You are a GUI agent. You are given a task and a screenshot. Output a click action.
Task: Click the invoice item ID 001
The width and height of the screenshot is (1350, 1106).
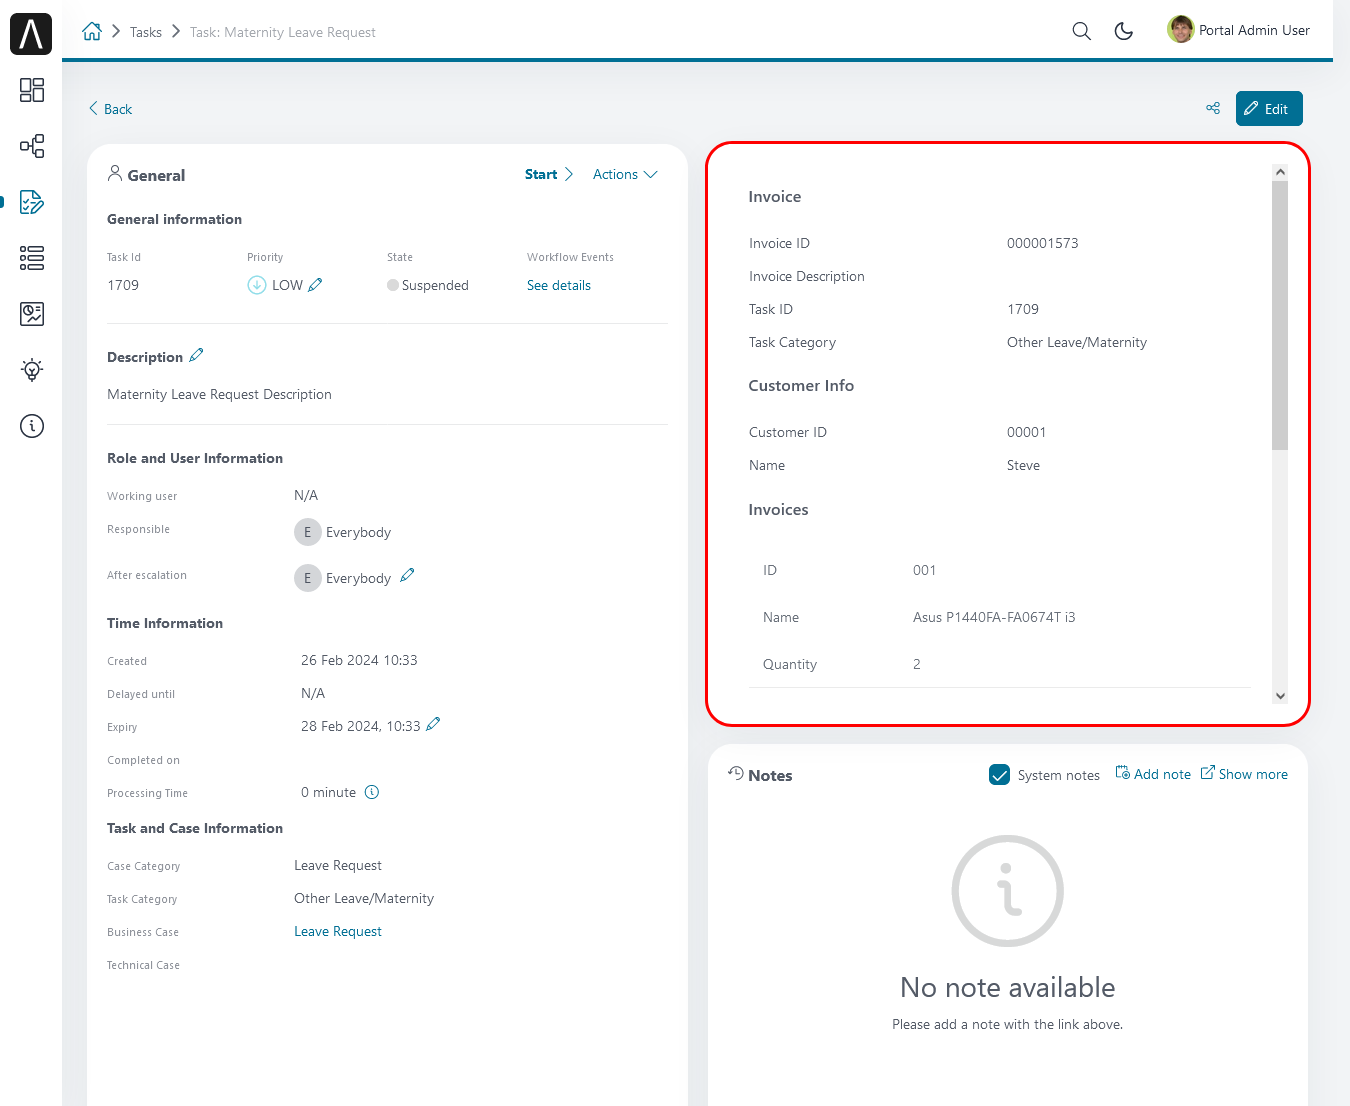click(x=924, y=570)
